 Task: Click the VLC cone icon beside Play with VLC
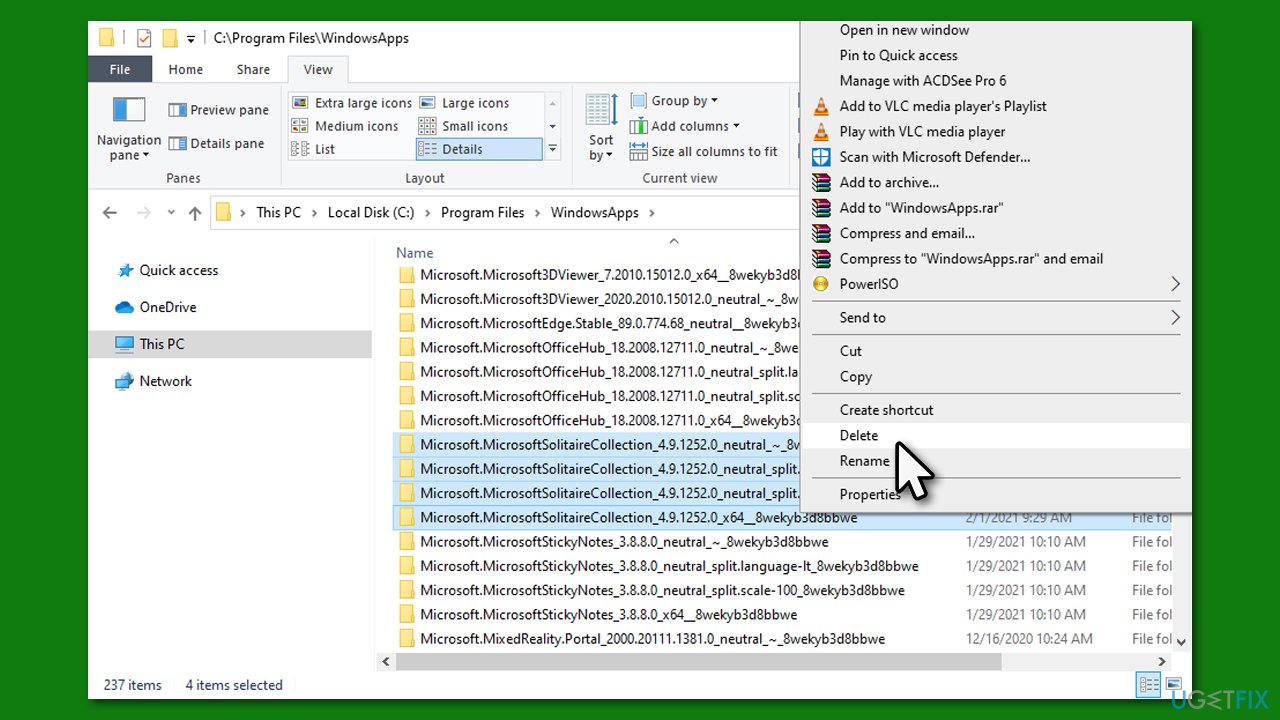pyautogui.click(x=821, y=132)
